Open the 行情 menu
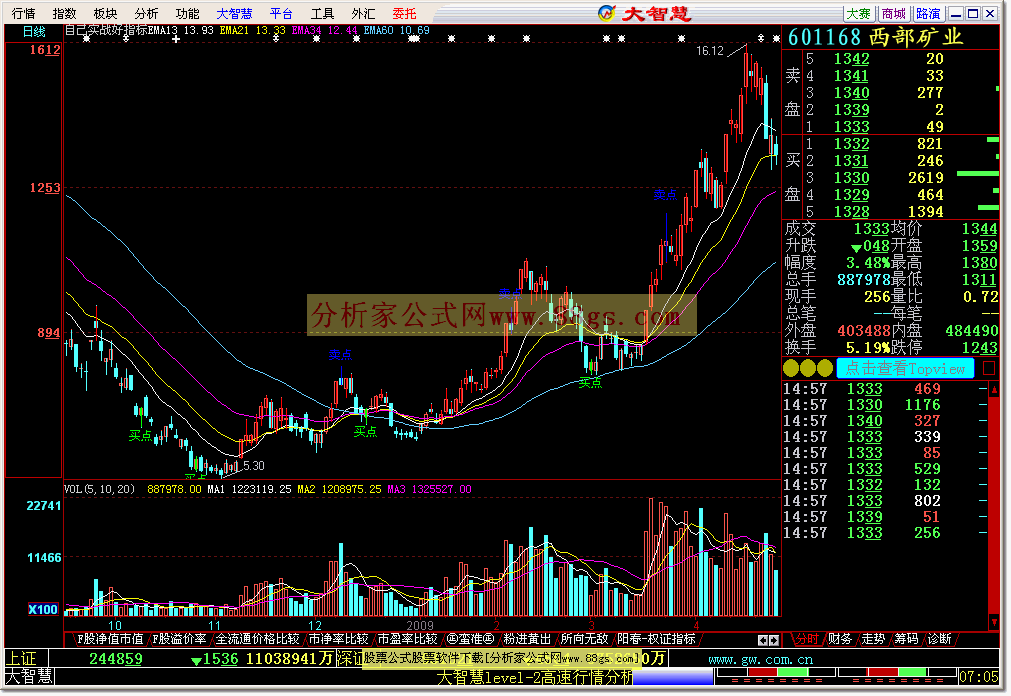Screen dimensions: 1011x696 click(x=24, y=14)
